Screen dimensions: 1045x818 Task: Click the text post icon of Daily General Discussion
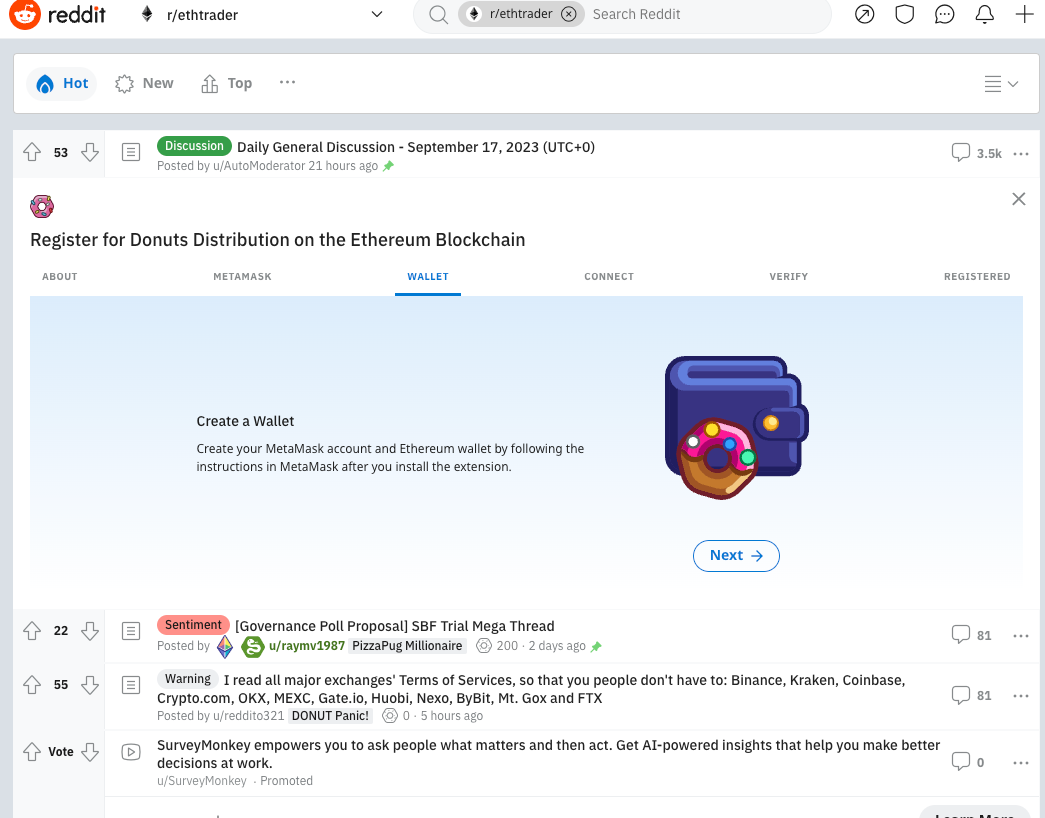click(x=131, y=152)
